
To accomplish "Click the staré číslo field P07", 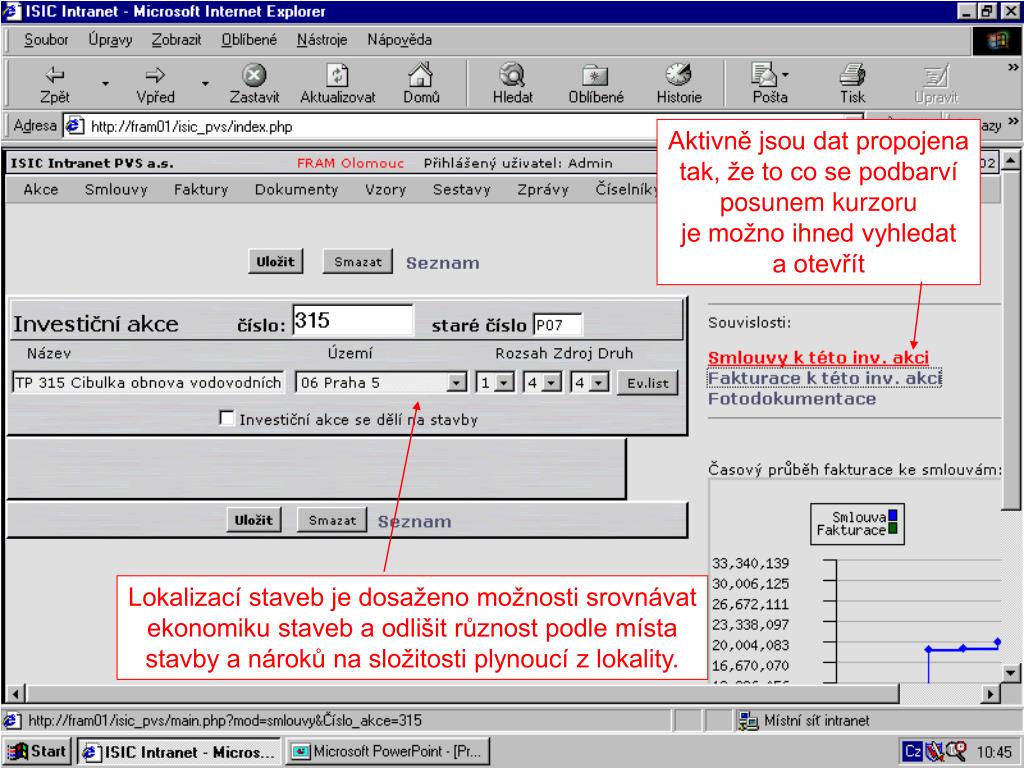I will click(x=558, y=325).
